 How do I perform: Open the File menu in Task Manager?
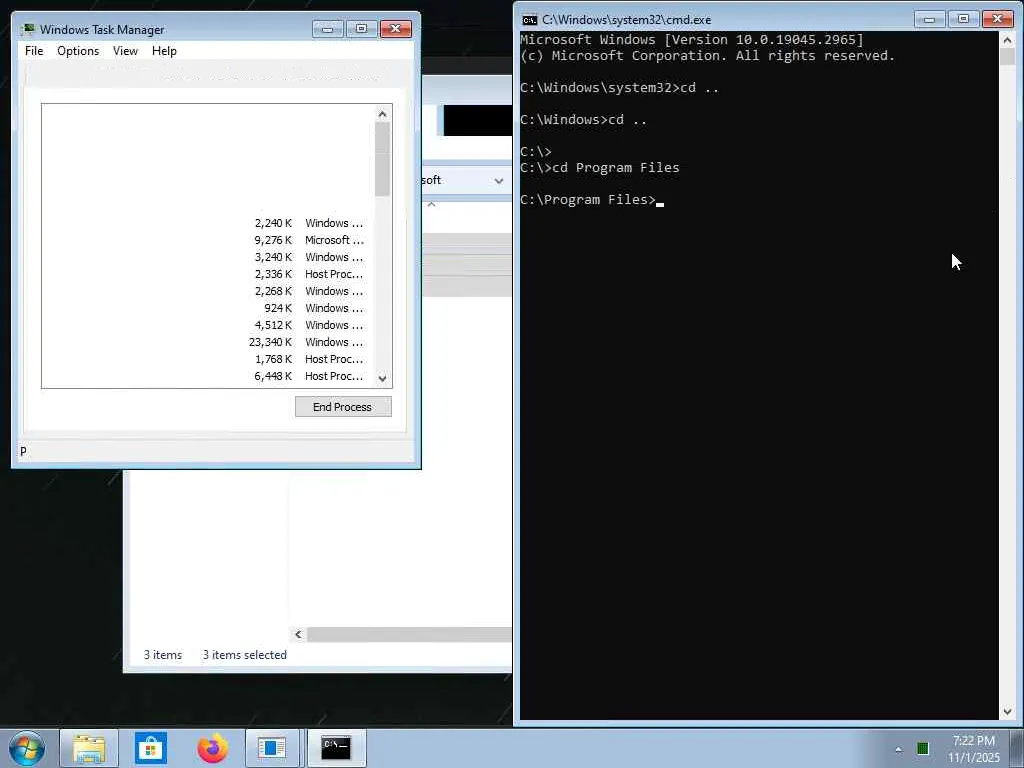[34, 51]
